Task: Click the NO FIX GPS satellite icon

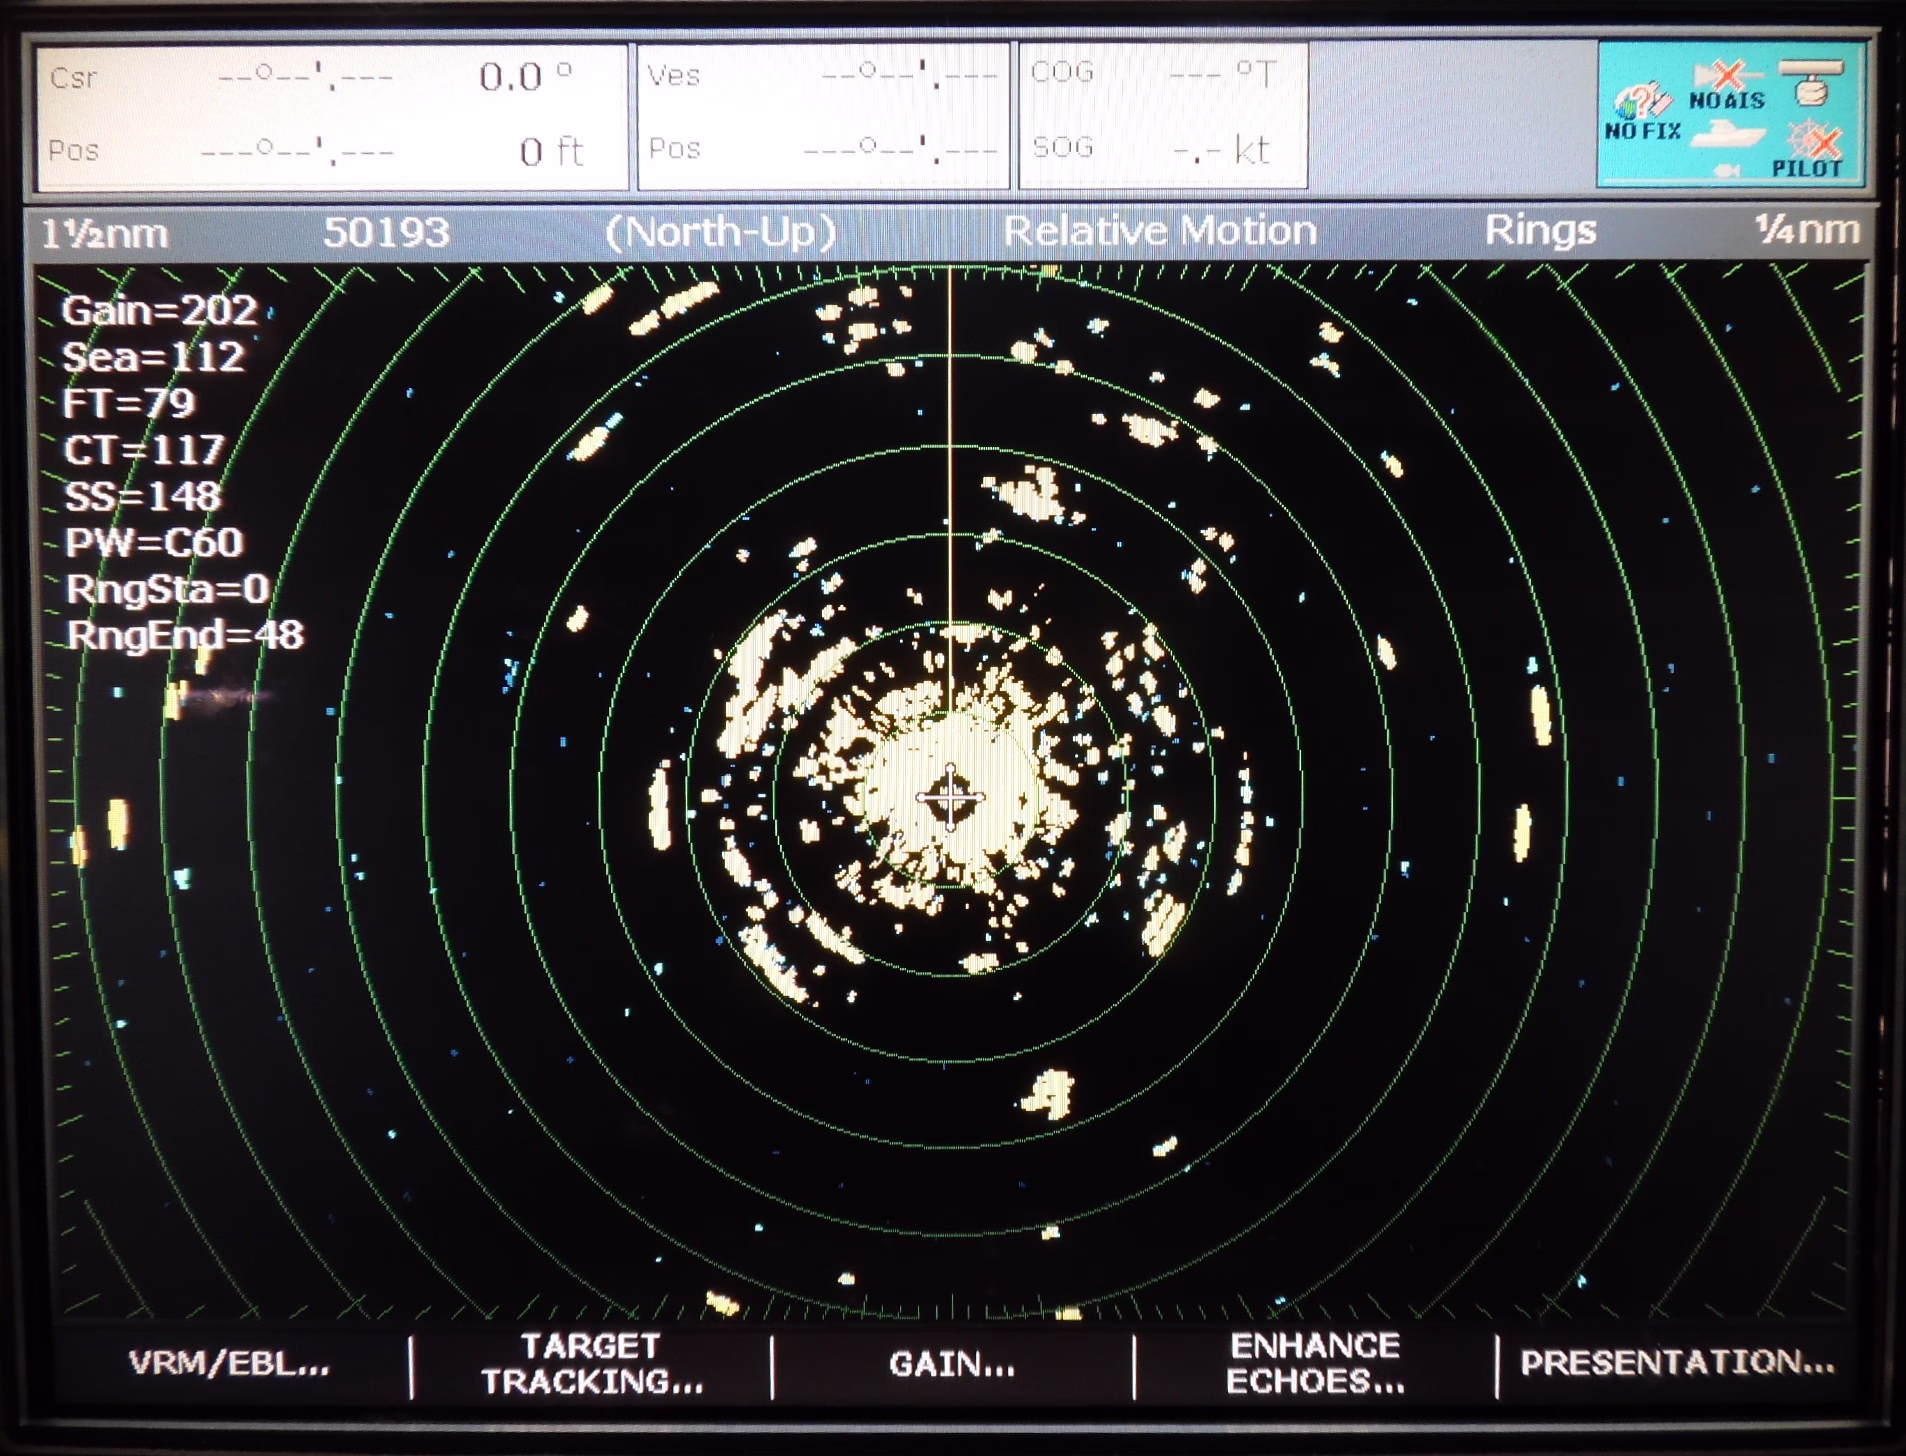Action: pyautogui.click(x=1642, y=110)
